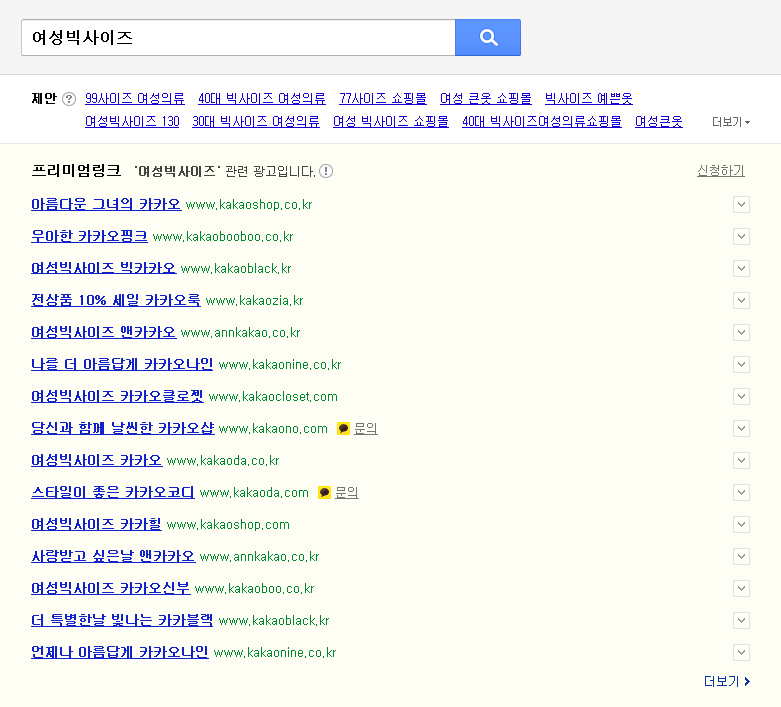
Task: Open the ad link 여성빅사이즈 빅카카오
Action: [x=104, y=268]
